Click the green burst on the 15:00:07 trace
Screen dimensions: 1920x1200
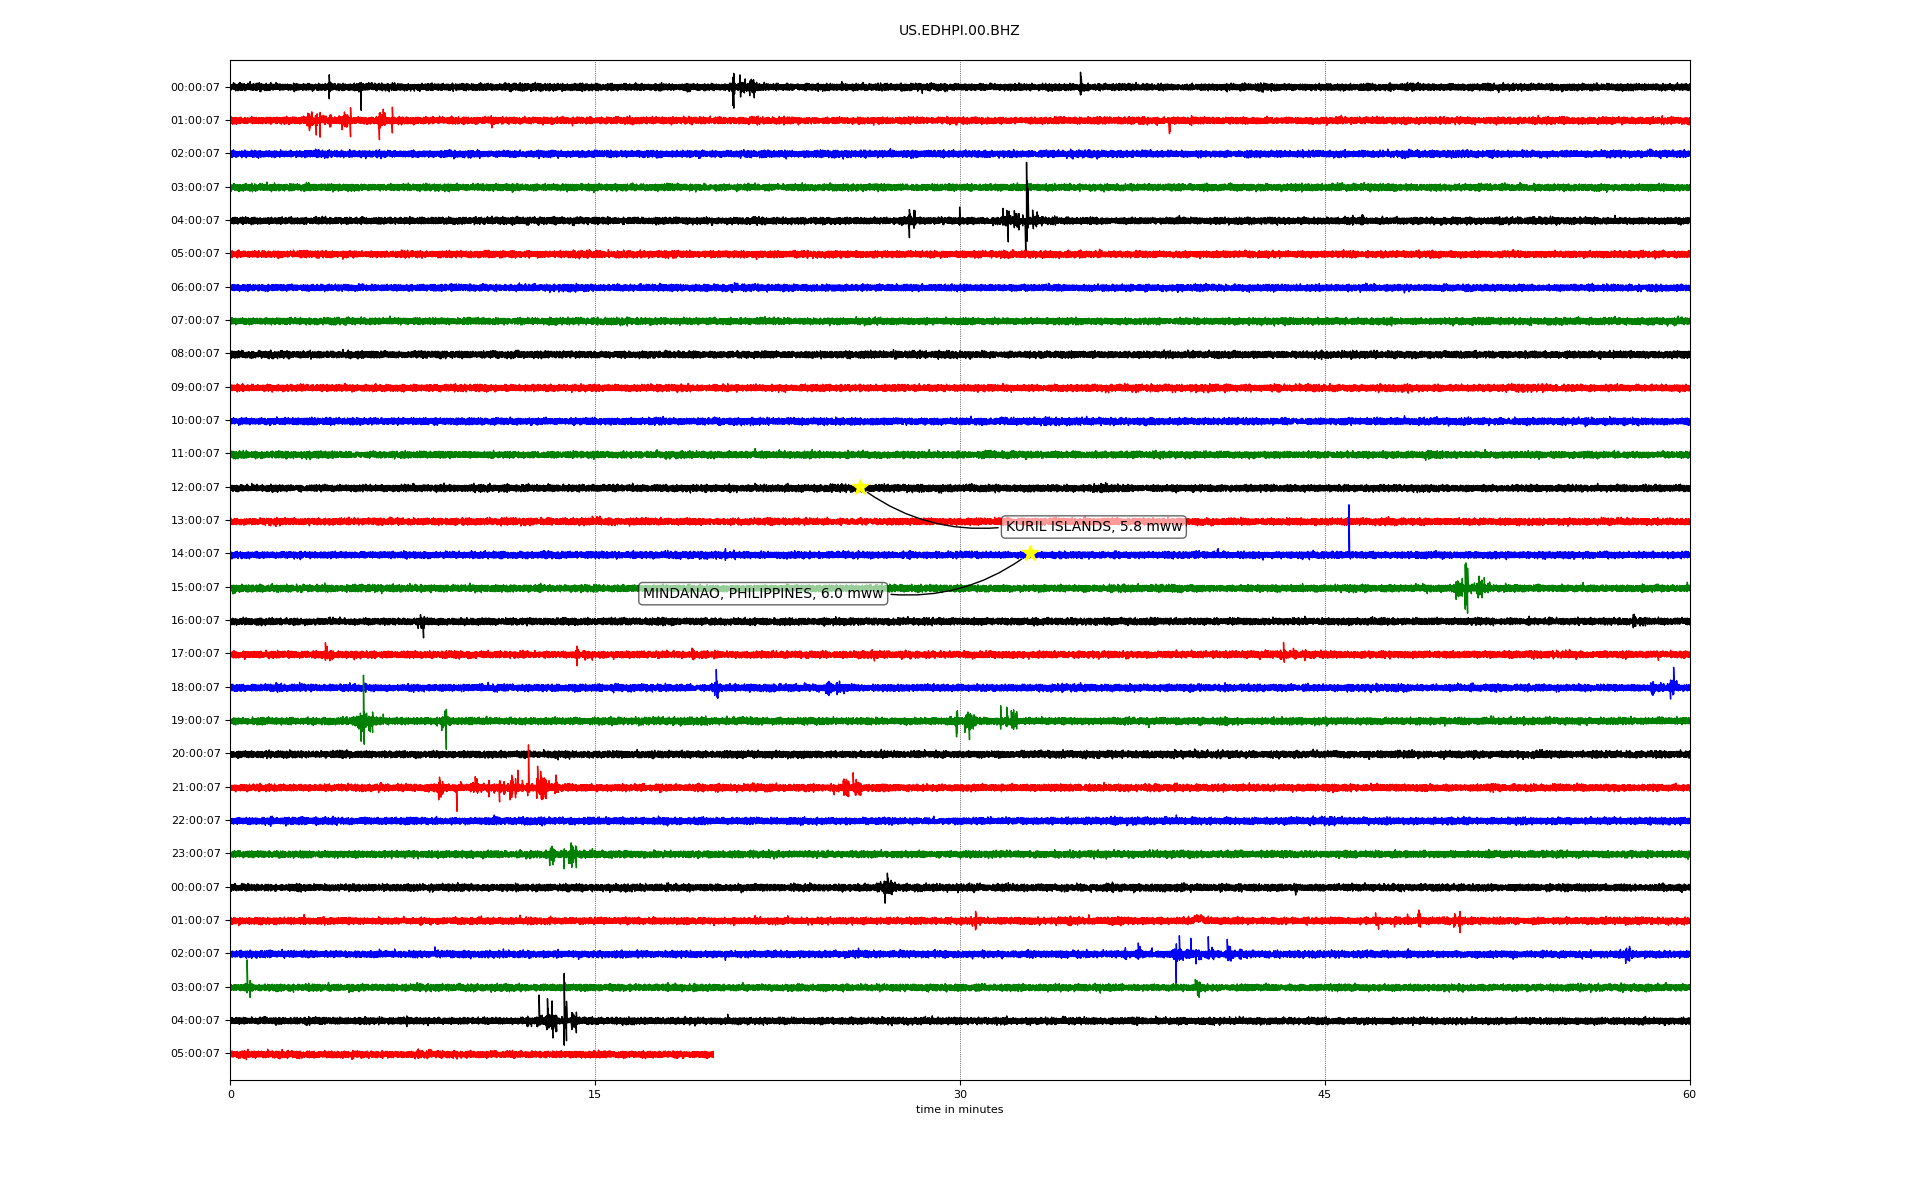point(1466,587)
